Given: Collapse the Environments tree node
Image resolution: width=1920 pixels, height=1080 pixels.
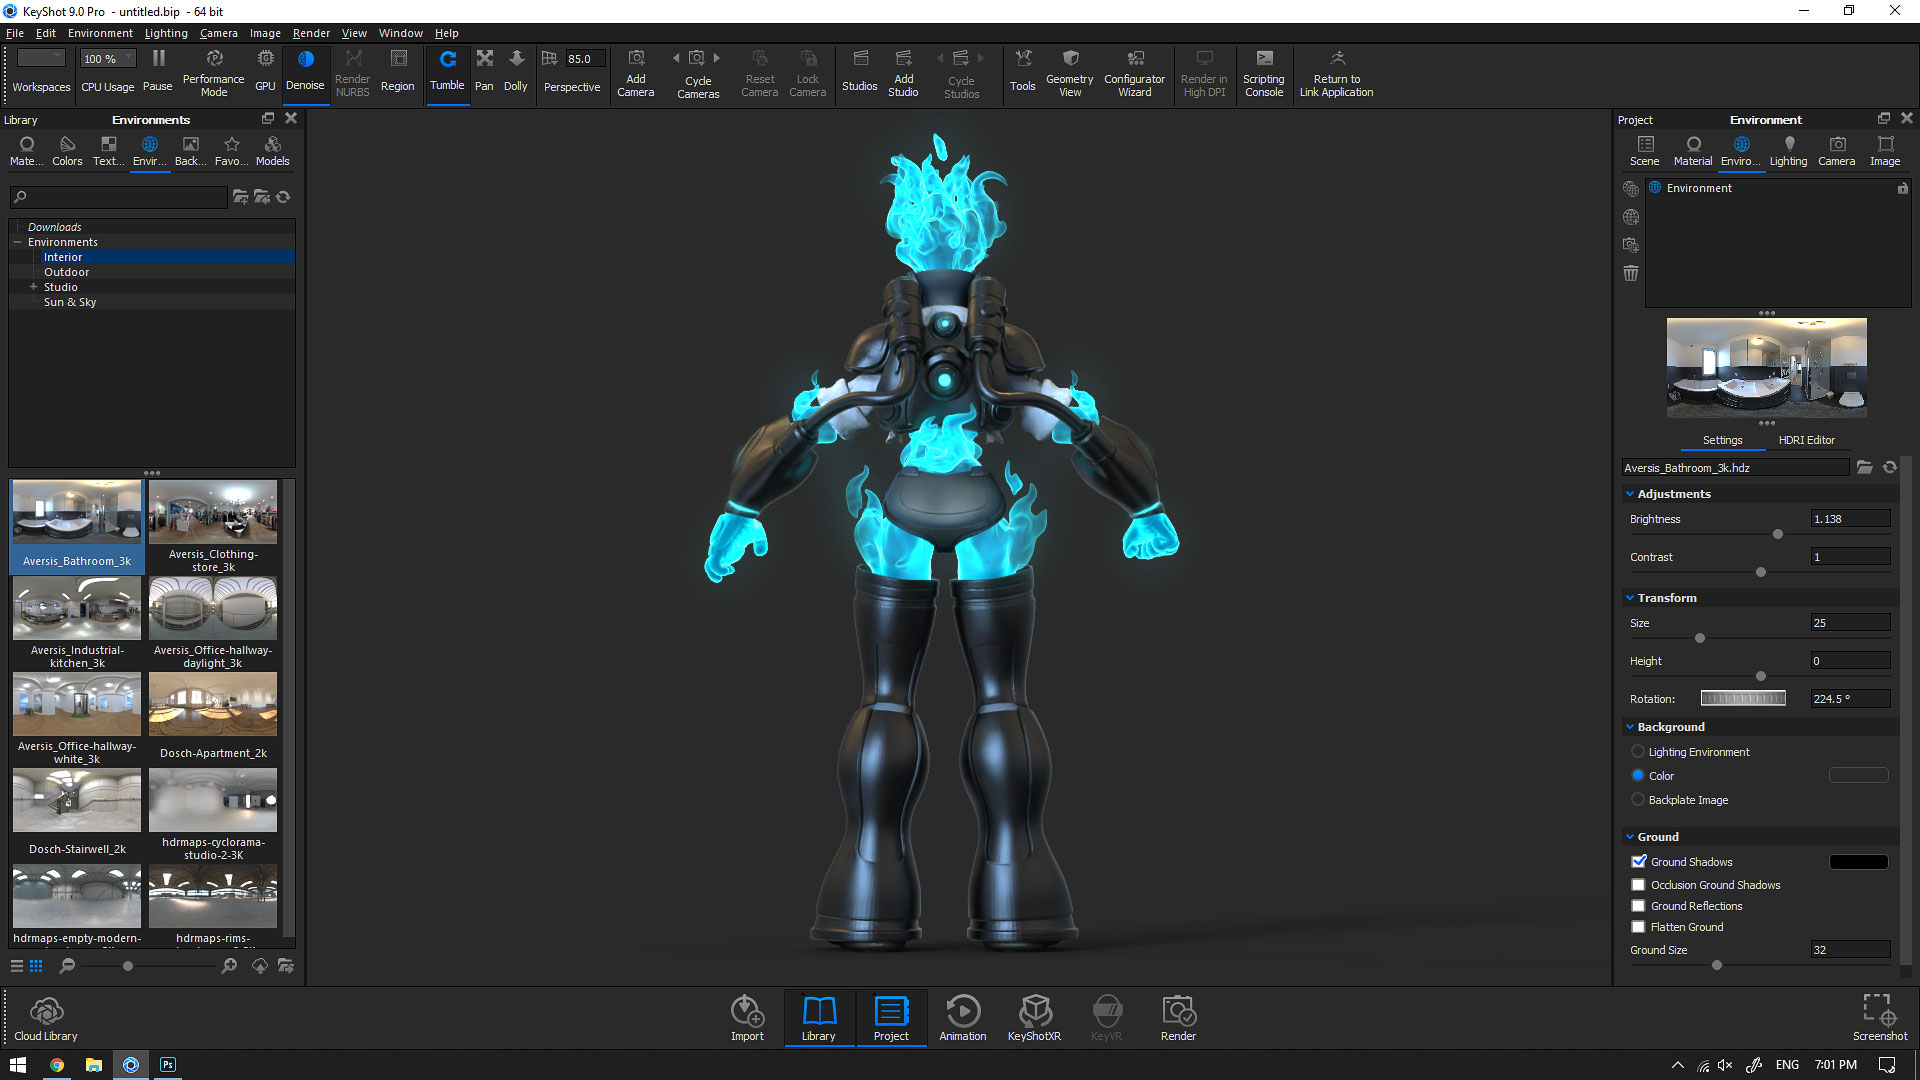Looking at the screenshot, I should (x=17, y=242).
